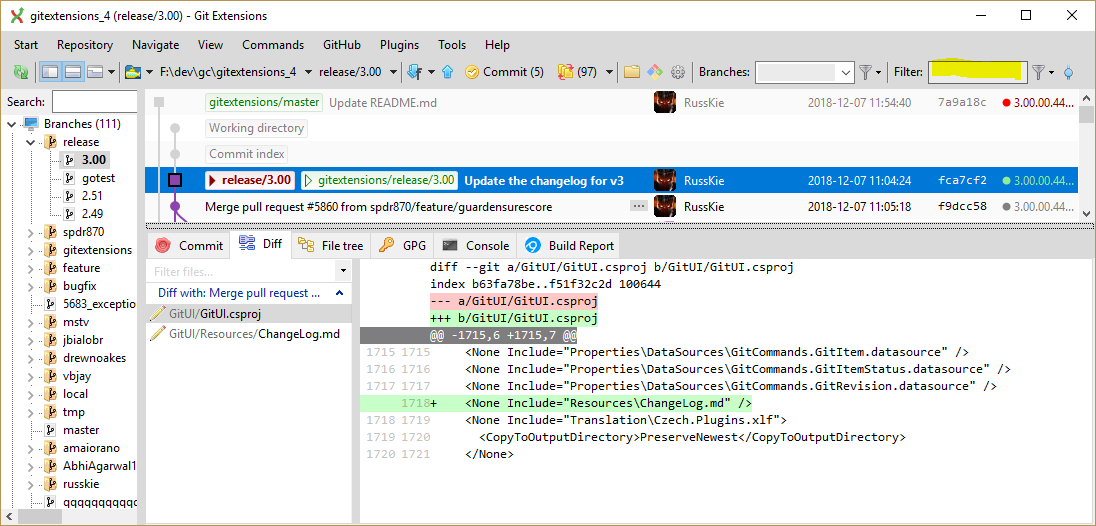Click the russkie folder icon
This screenshot has height=526, width=1096.
pos(50,484)
